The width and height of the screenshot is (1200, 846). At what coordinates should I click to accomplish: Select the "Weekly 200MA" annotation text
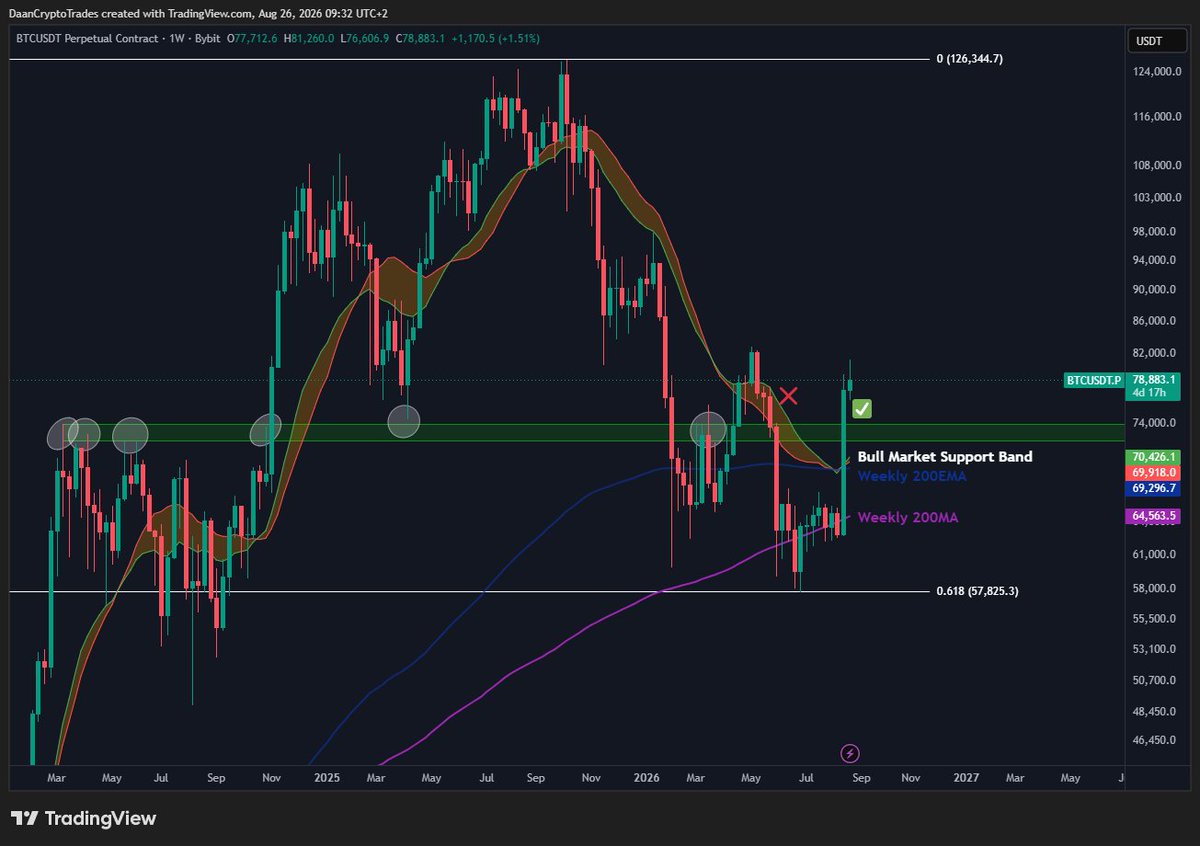pyautogui.click(x=907, y=517)
